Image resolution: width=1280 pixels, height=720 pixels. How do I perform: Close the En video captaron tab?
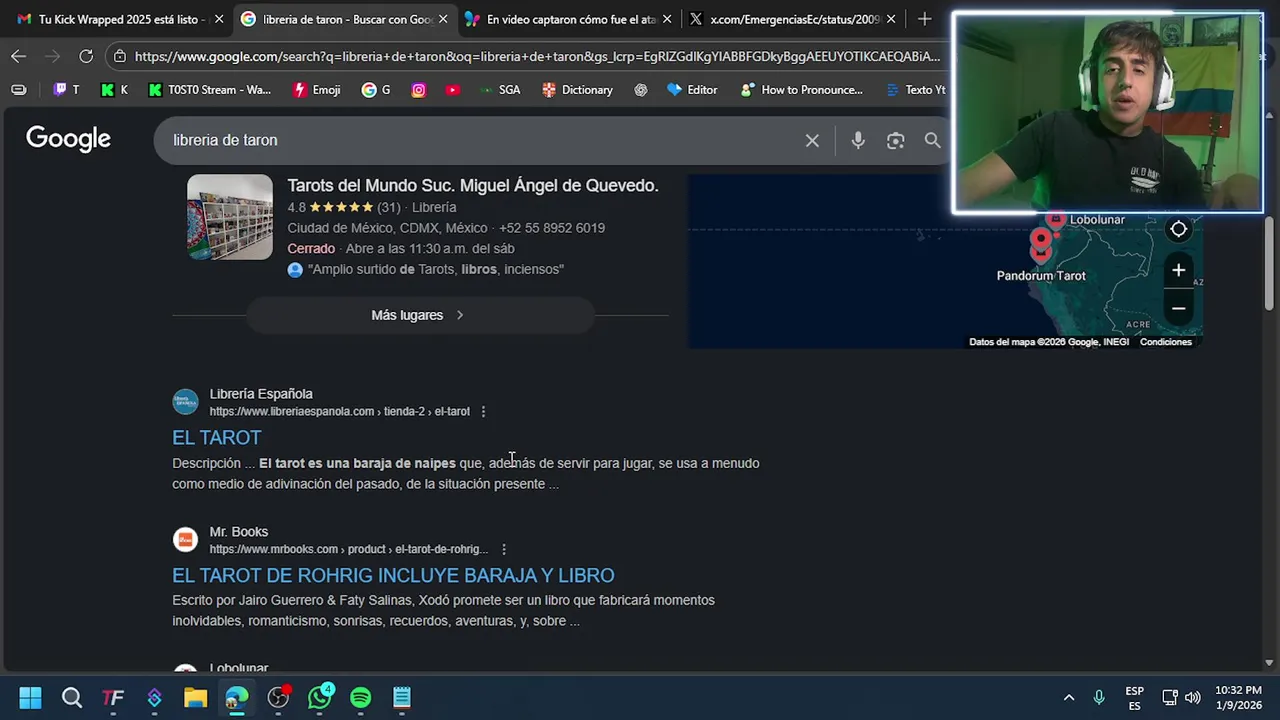667,19
